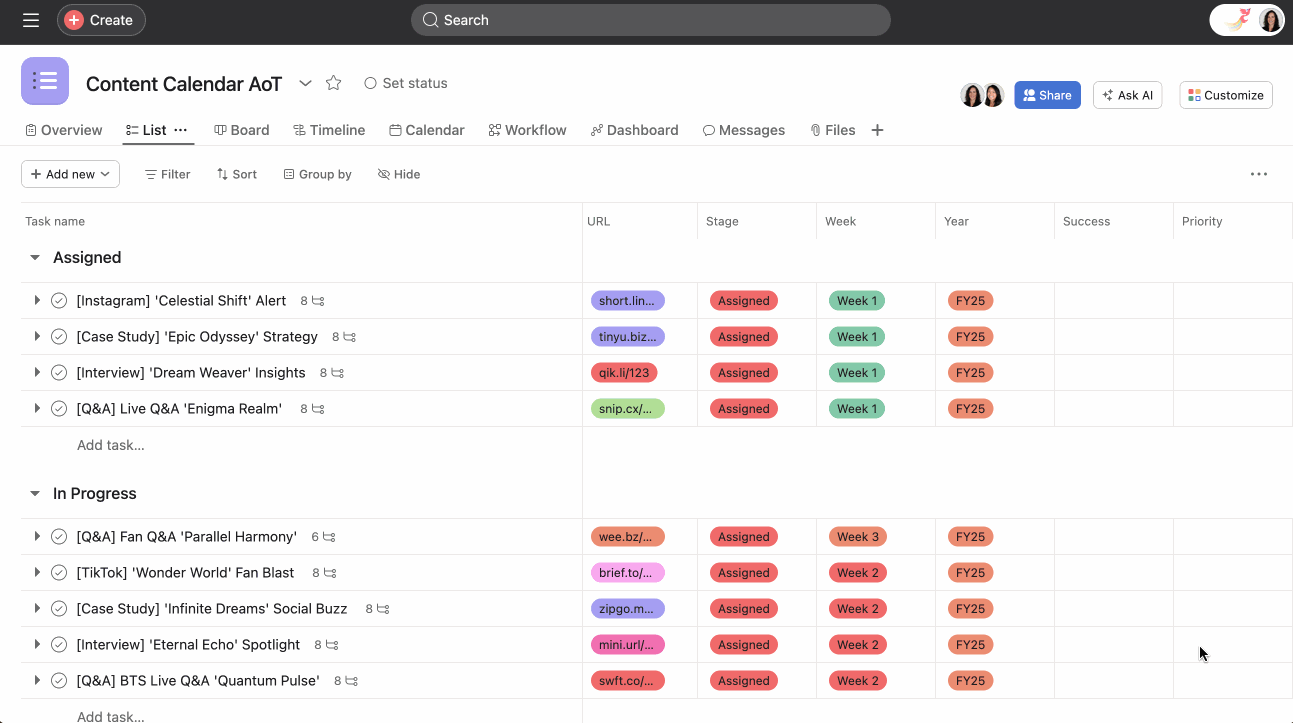Click subtask icon for 'Celestial Shift' Alert
The image size is (1293, 723).
pyautogui.click(x=318, y=301)
